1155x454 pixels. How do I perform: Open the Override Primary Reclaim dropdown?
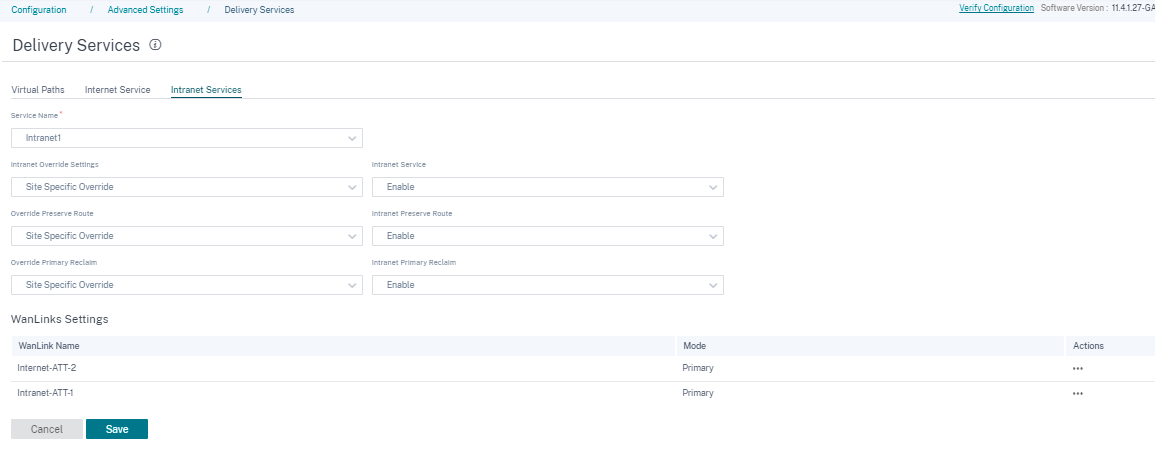187,284
